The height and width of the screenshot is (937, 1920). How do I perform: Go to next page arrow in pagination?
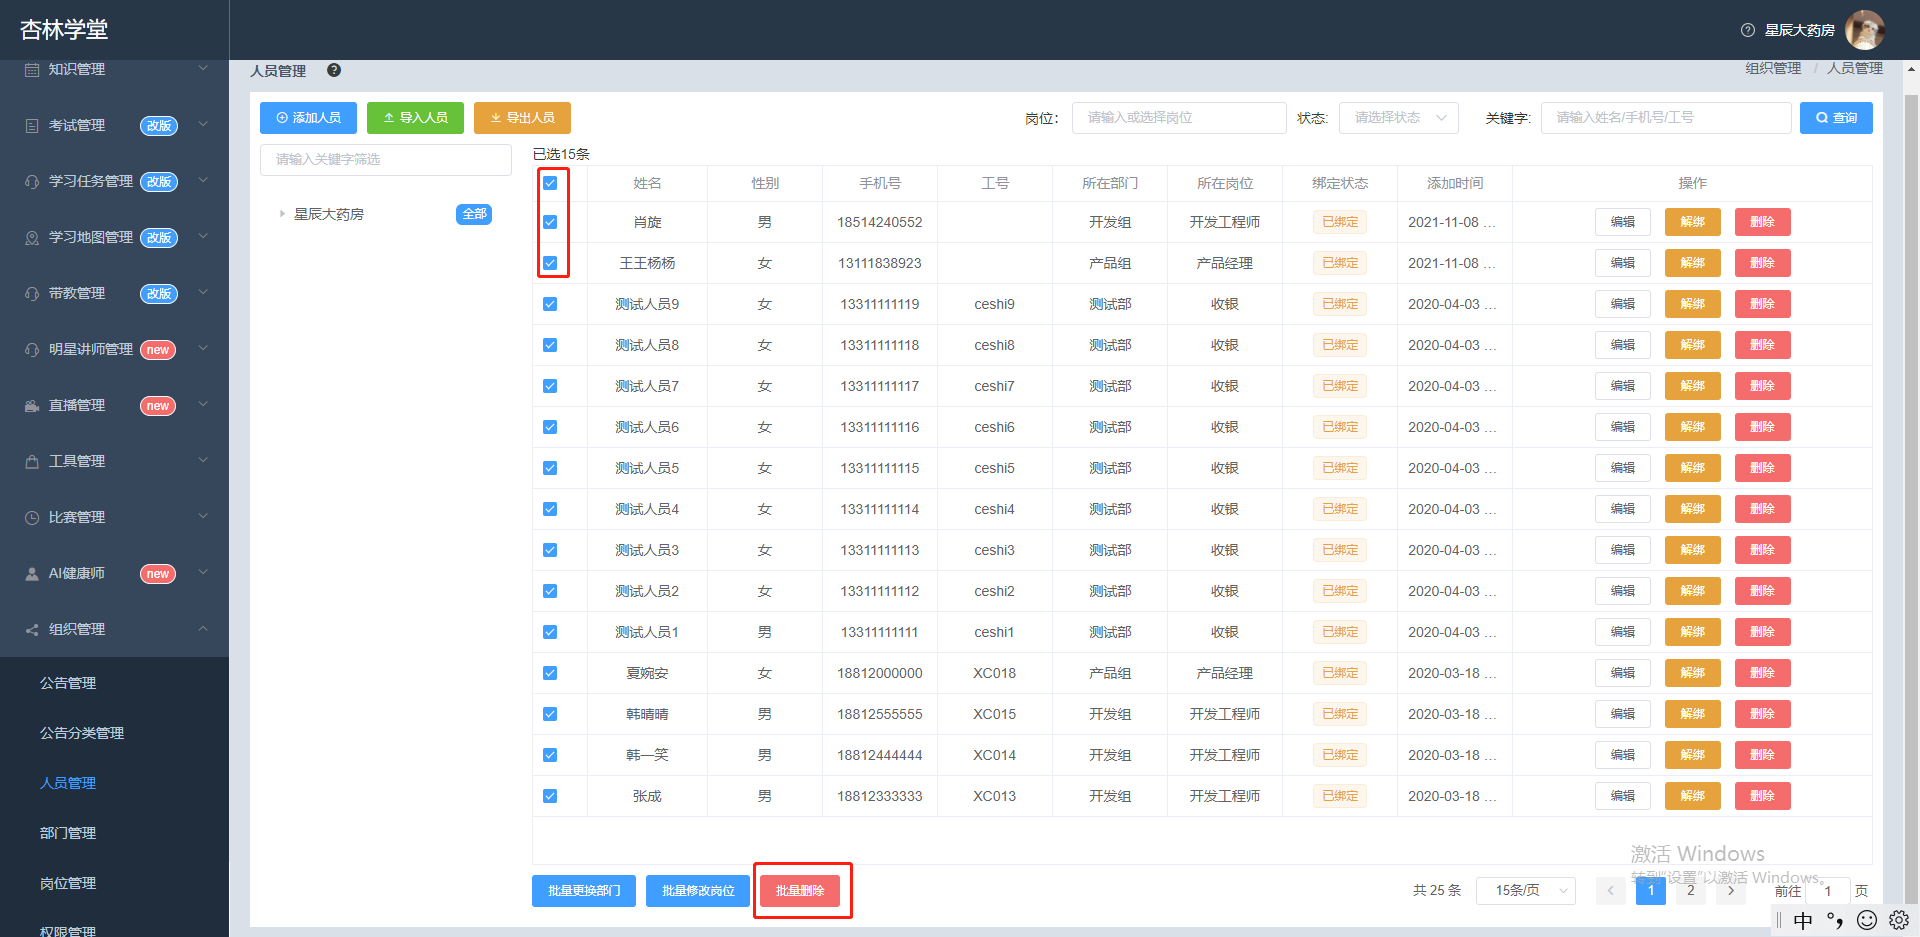click(x=1731, y=890)
